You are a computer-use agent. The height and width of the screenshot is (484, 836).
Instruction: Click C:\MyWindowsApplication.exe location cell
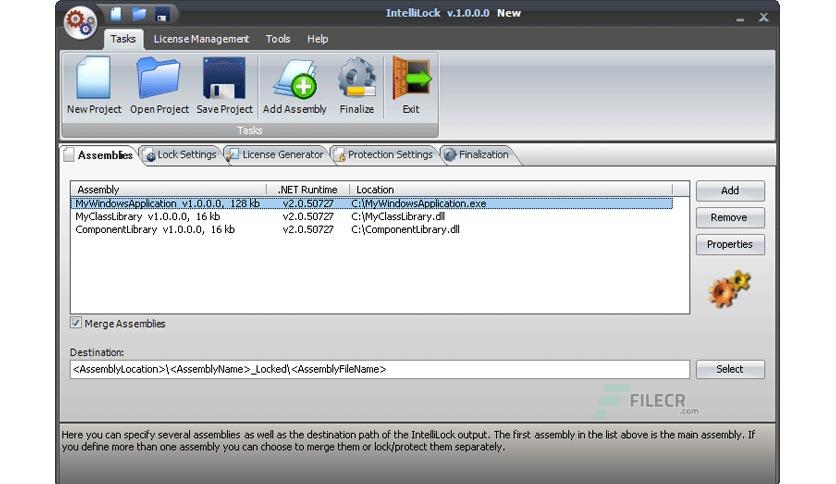click(419, 203)
